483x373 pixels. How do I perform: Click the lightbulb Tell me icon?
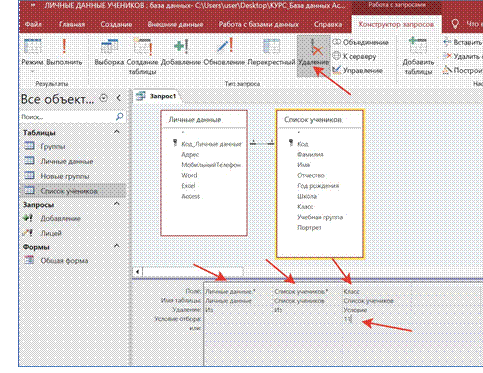coord(455,24)
